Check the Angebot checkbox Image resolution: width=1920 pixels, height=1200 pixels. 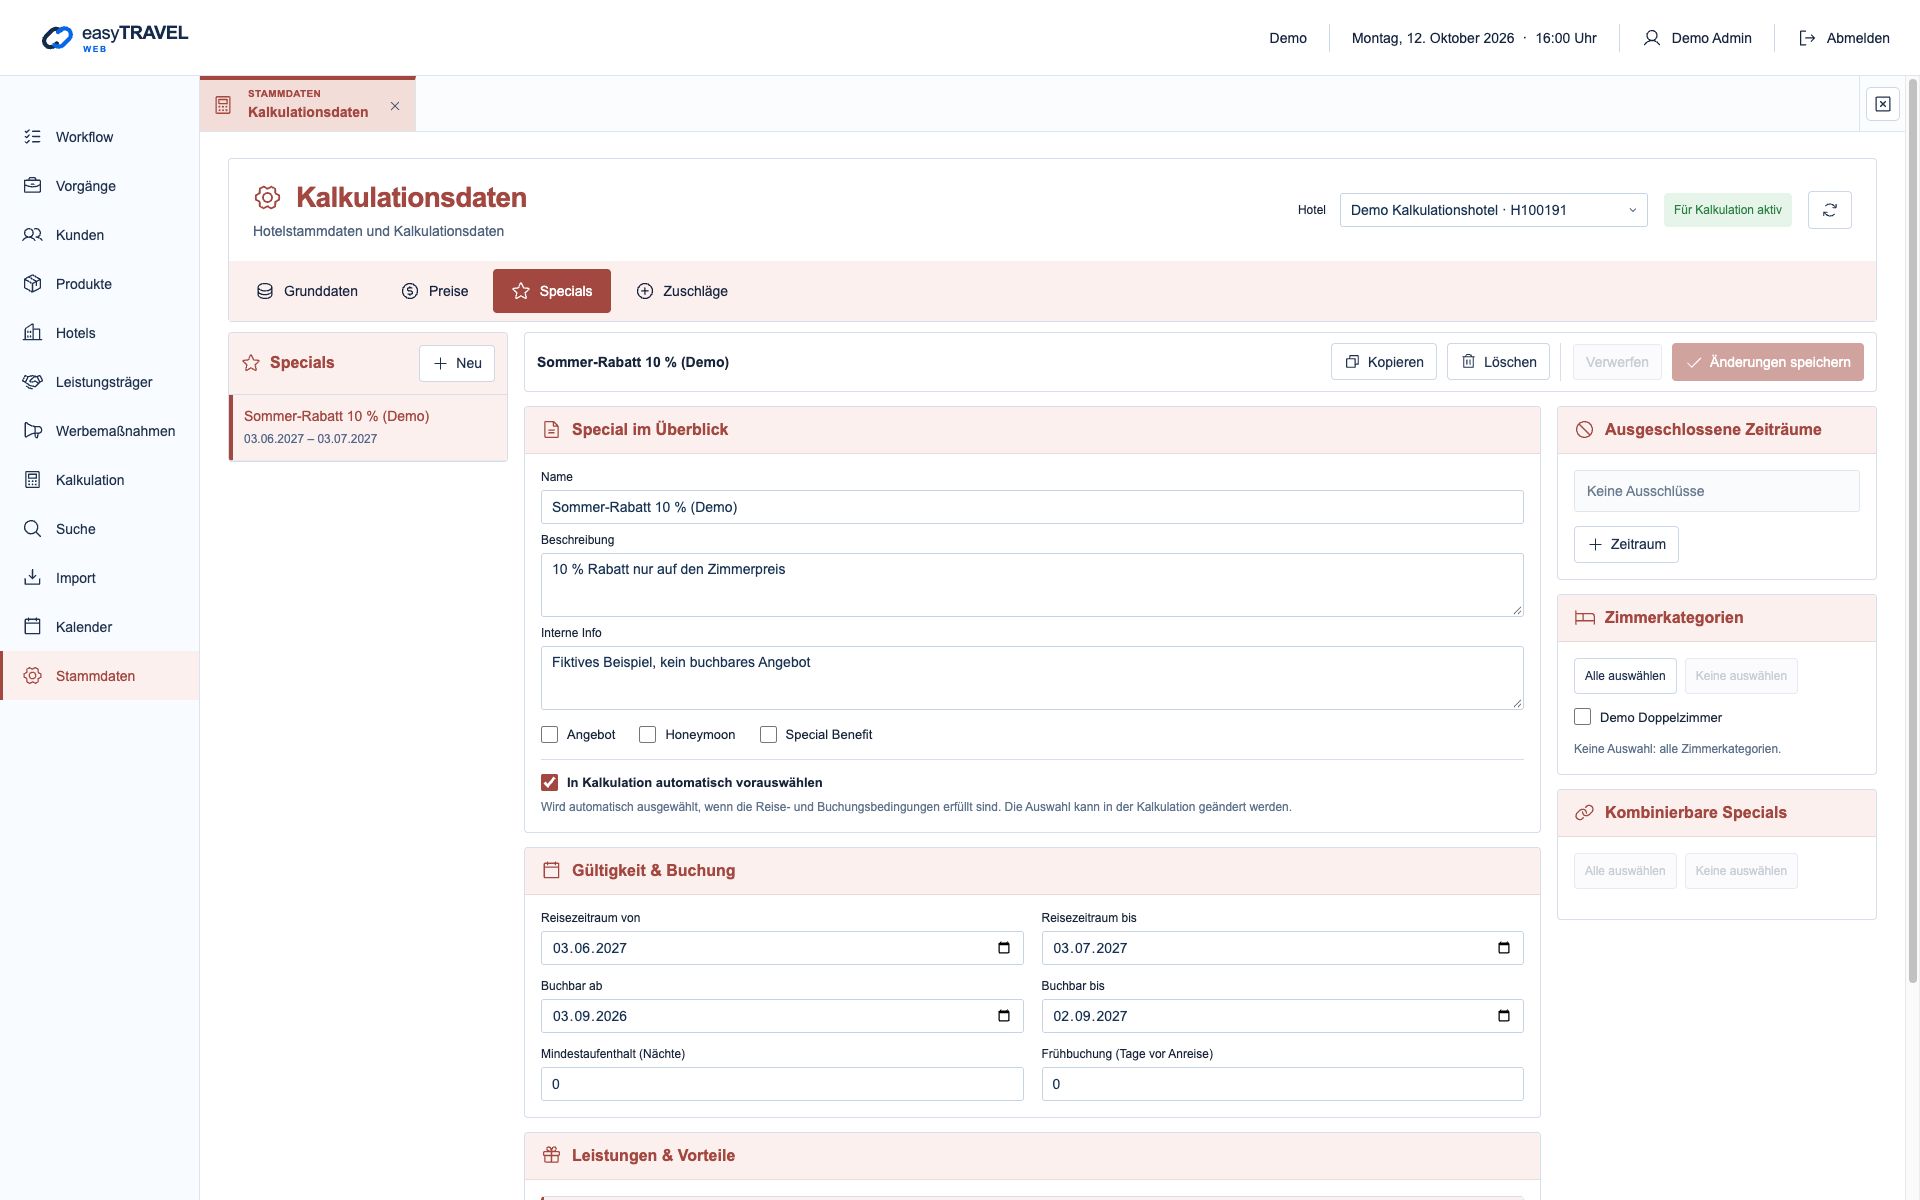tap(549, 735)
